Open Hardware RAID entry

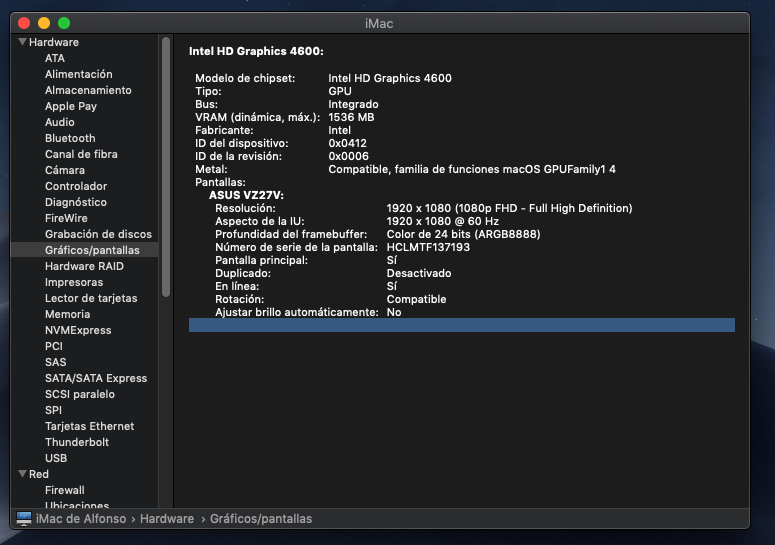85,266
